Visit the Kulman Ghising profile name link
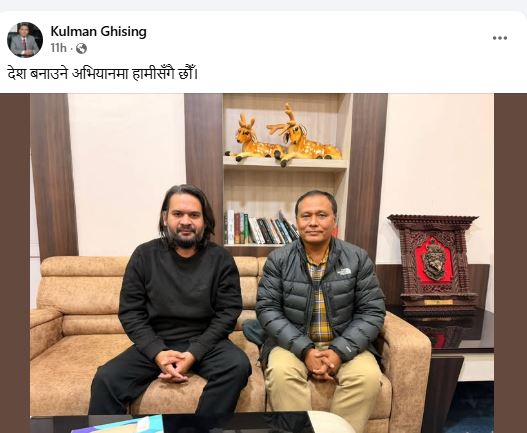 (98, 32)
